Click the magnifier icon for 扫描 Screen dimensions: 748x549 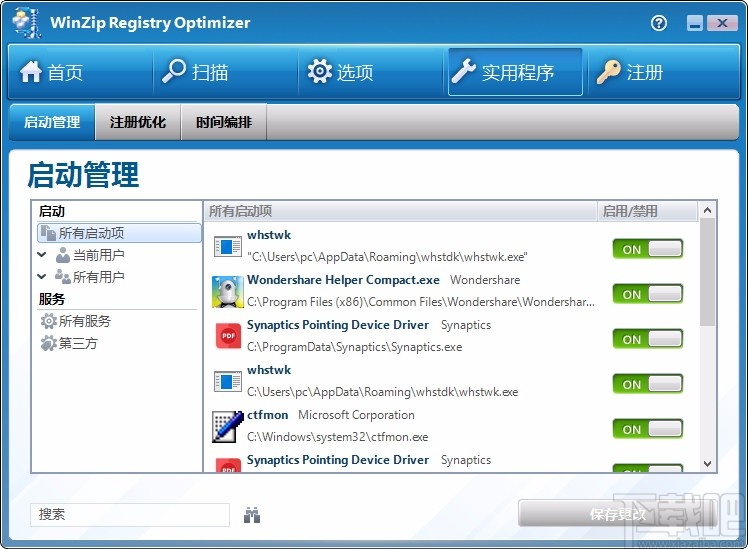[173, 71]
